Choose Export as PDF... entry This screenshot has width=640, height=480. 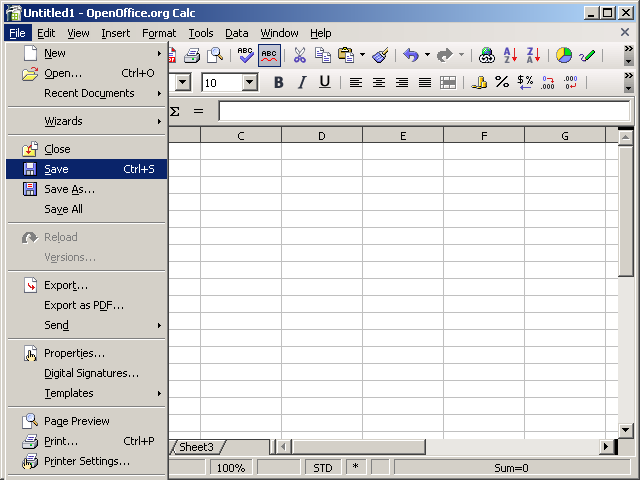pos(87,305)
